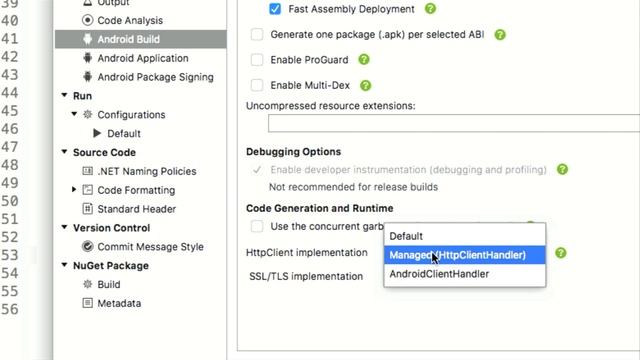Open help for Enable ProGuard

click(x=364, y=60)
